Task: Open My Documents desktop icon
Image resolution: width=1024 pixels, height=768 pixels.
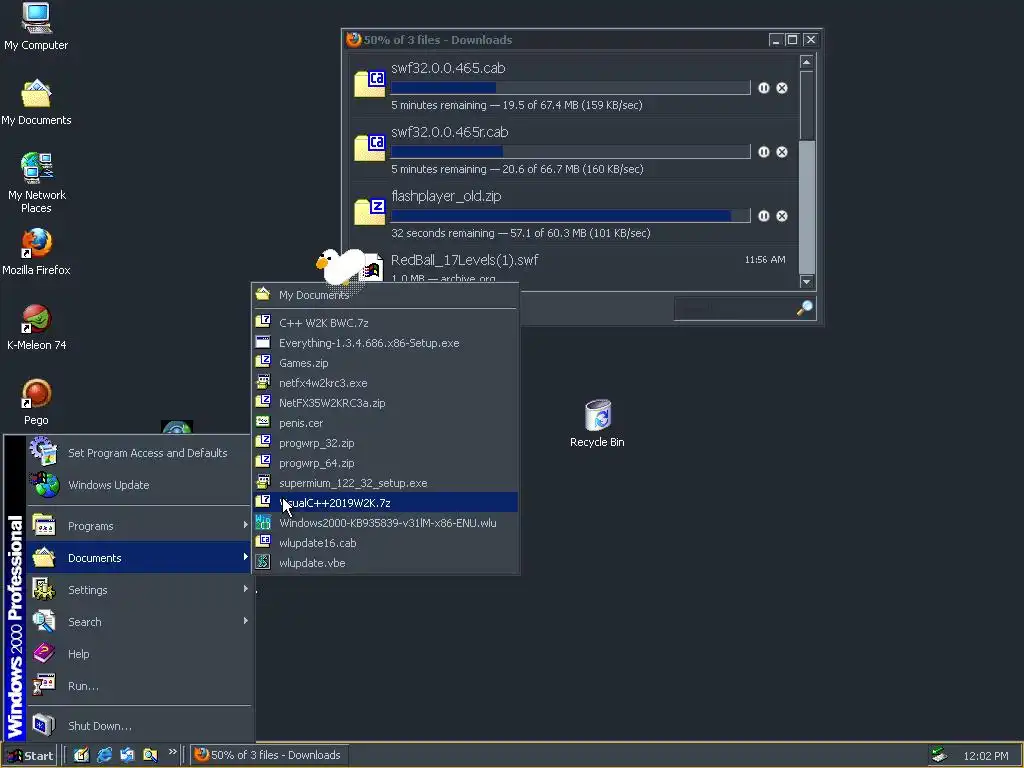Action: tap(36, 102)
